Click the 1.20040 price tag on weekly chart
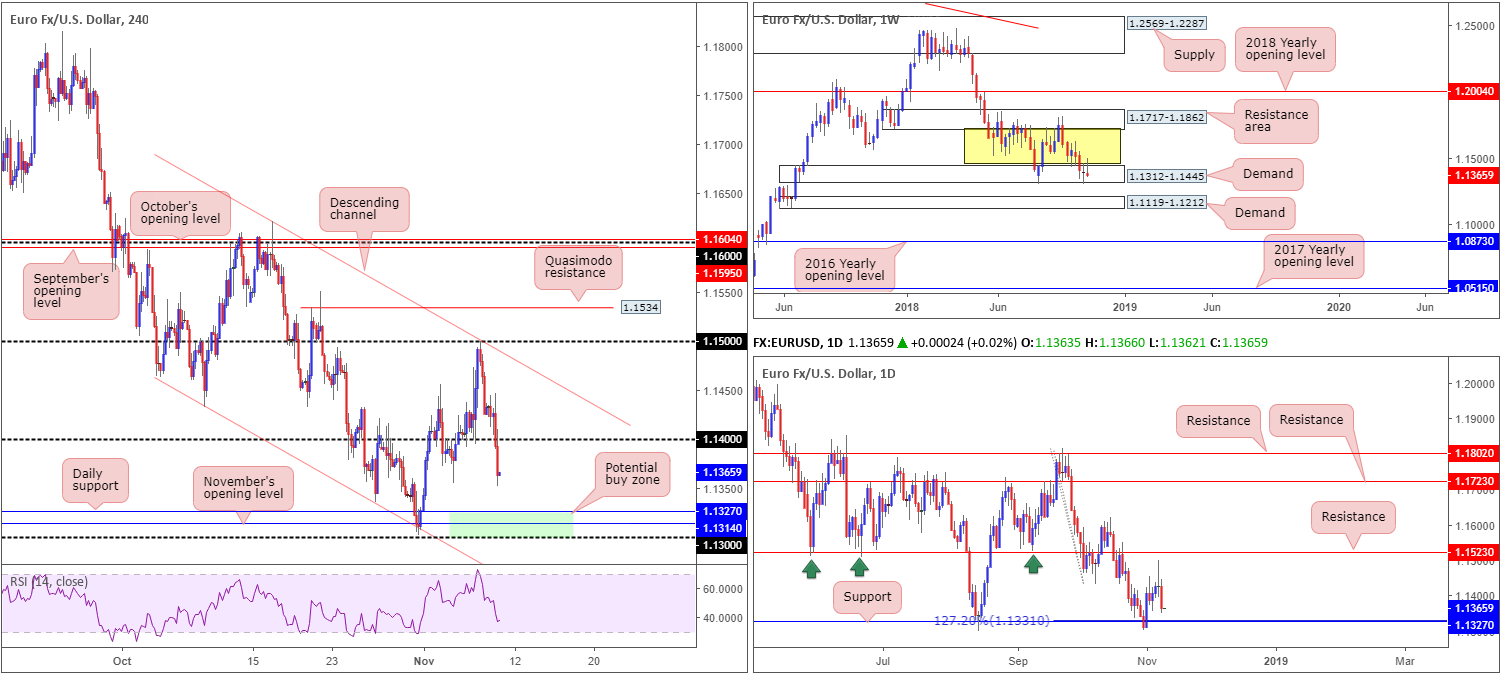Image resolution: width=1501 pixels, height=675 pixels. pos(1474,91)
